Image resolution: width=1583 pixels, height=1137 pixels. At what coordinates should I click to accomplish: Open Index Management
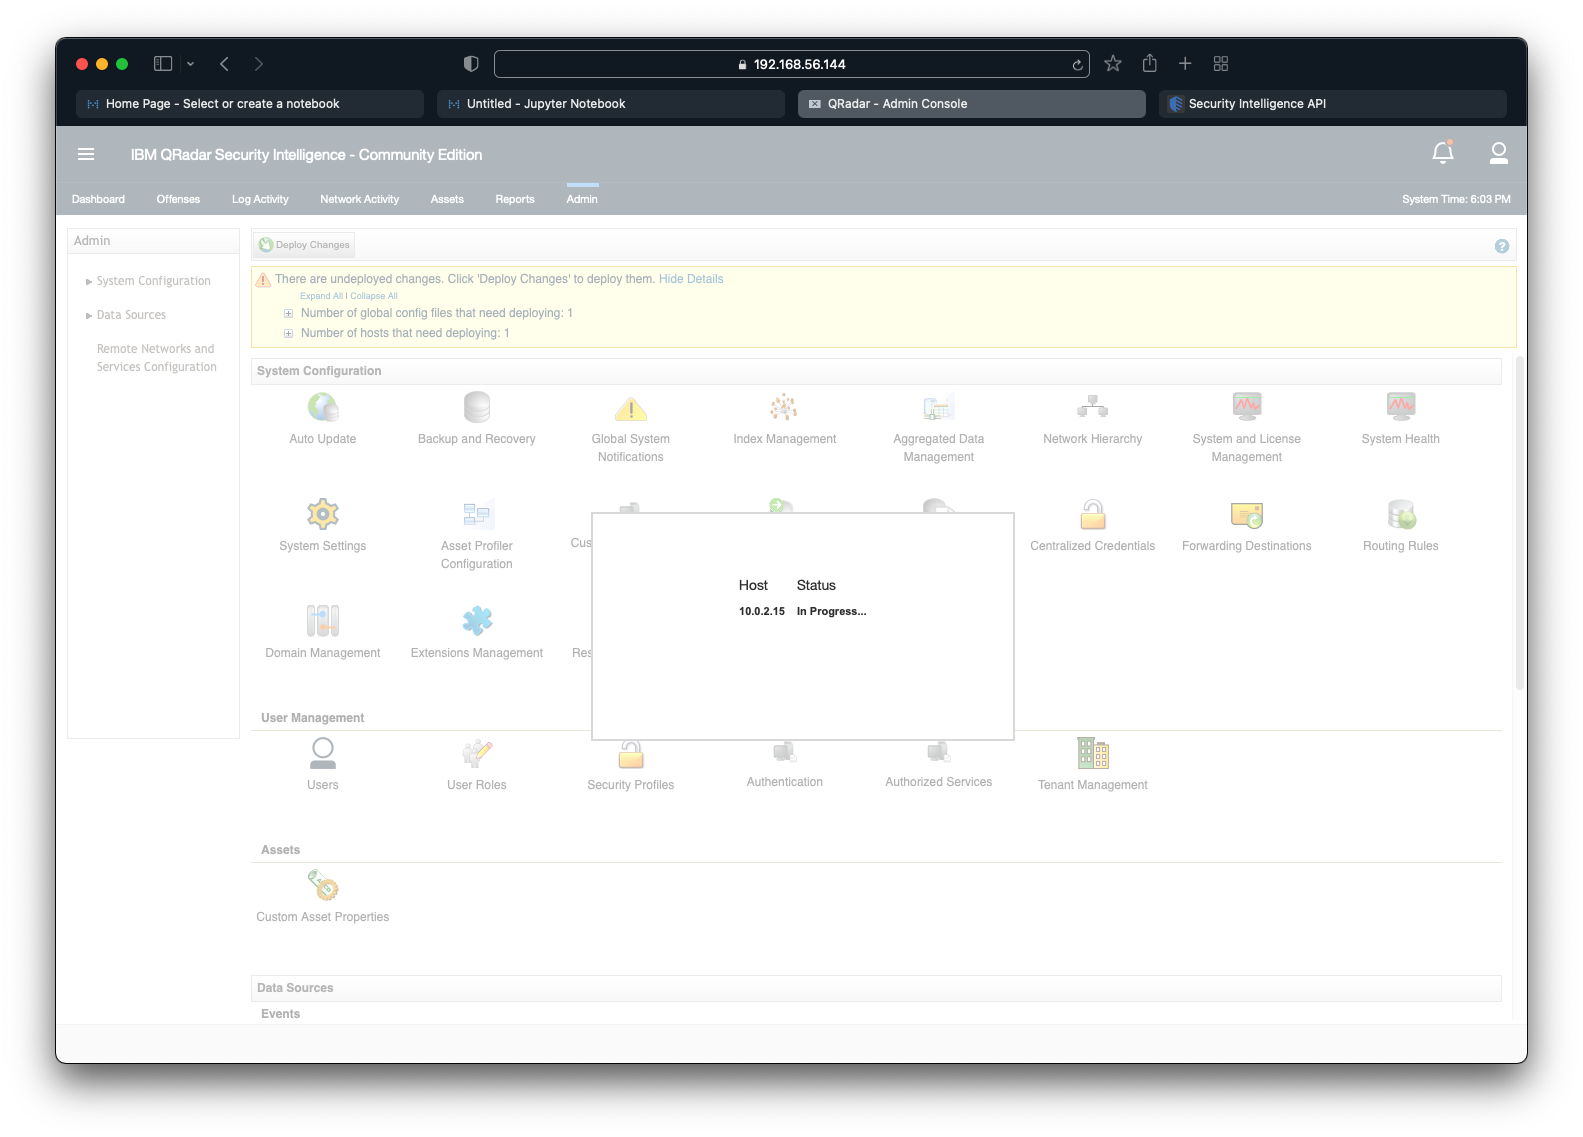tap(784, 408)
